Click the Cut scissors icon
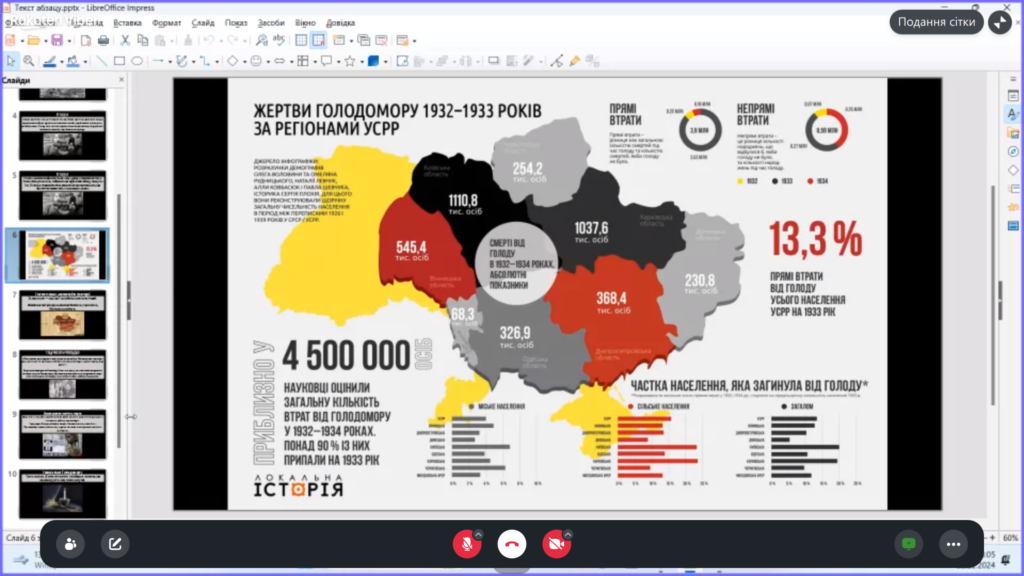 (126, 40)
